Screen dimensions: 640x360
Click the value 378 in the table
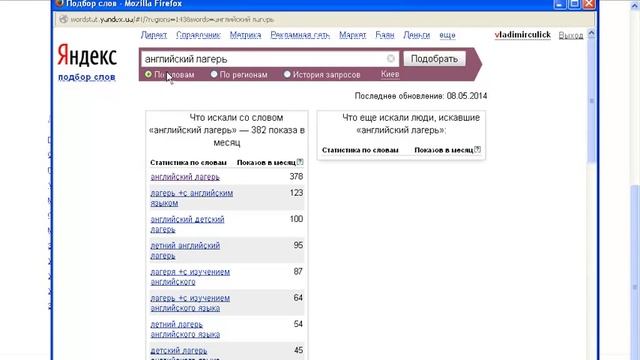[296, 176]
